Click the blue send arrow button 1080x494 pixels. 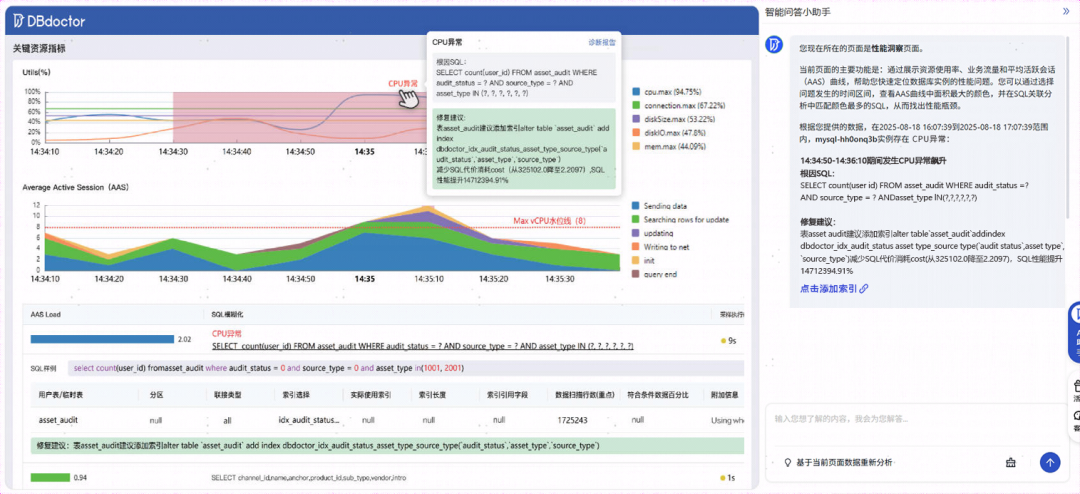[x=1049, y=462]
